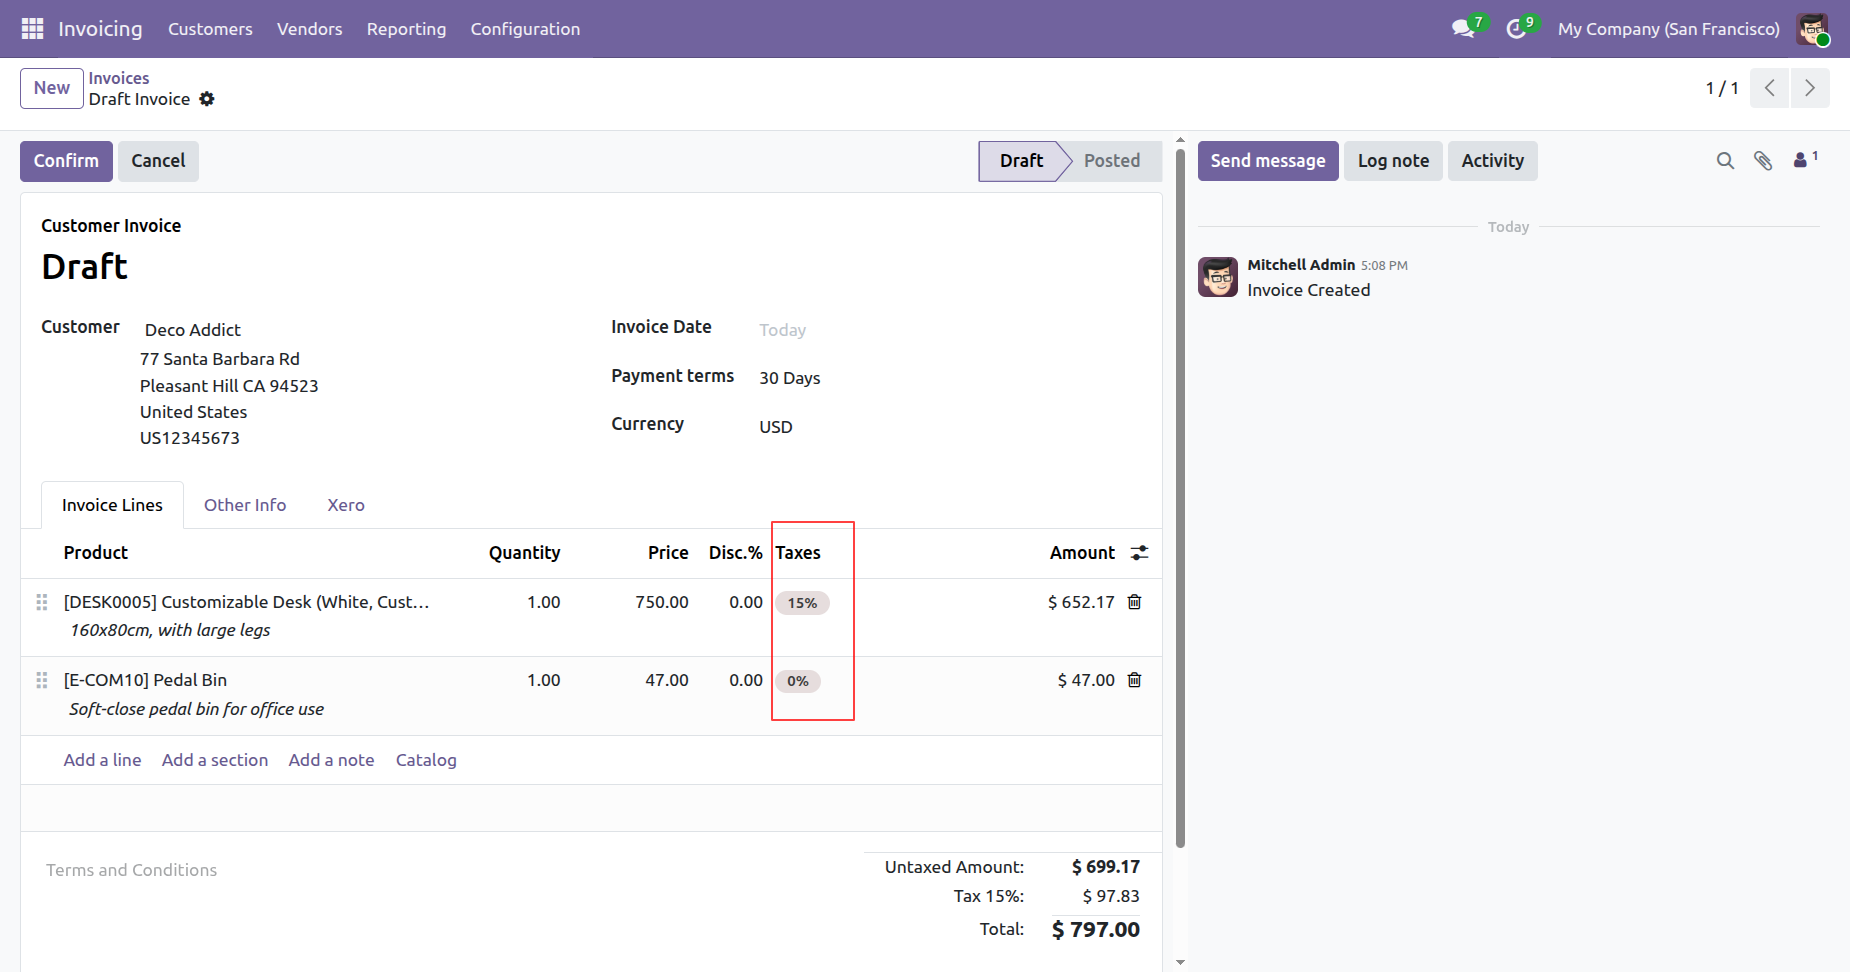Select the Invoice Lines tab
Screen dimensions: 1850x972
(x=112, y=505)
